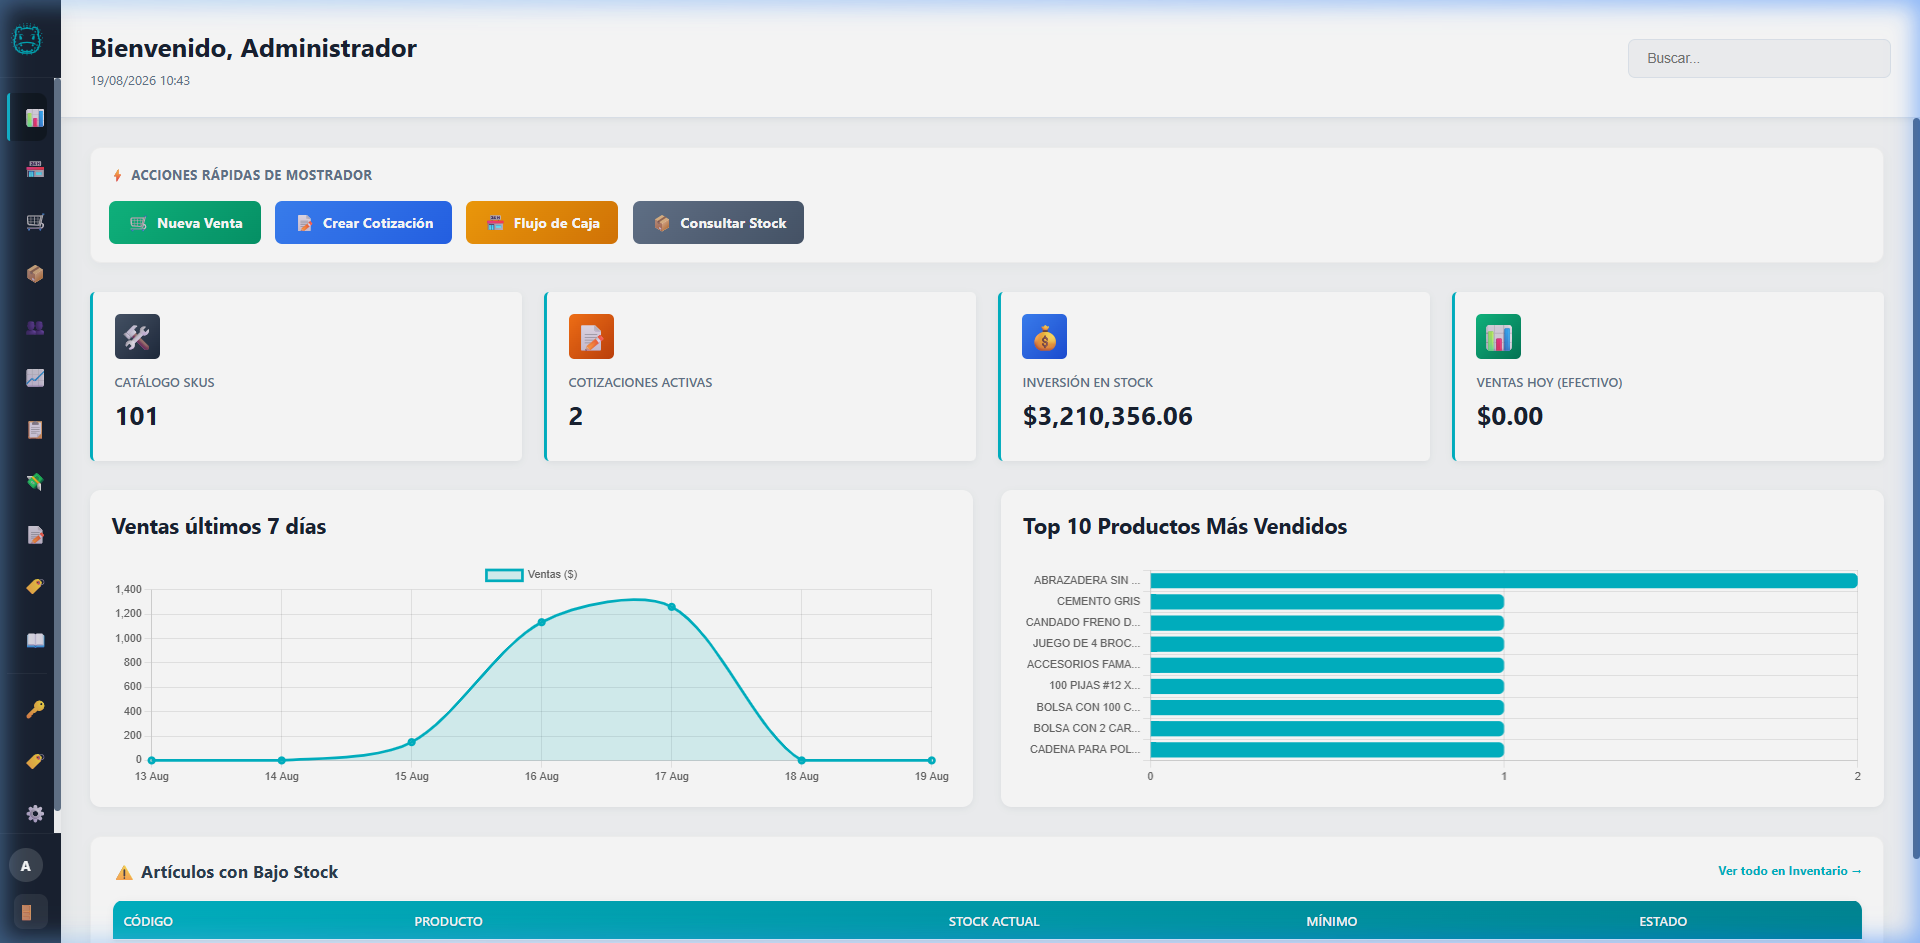The image size is (1920, 943).
Task: Click the document icon on Cotizaciones Activas card
Action: [591, 337]
